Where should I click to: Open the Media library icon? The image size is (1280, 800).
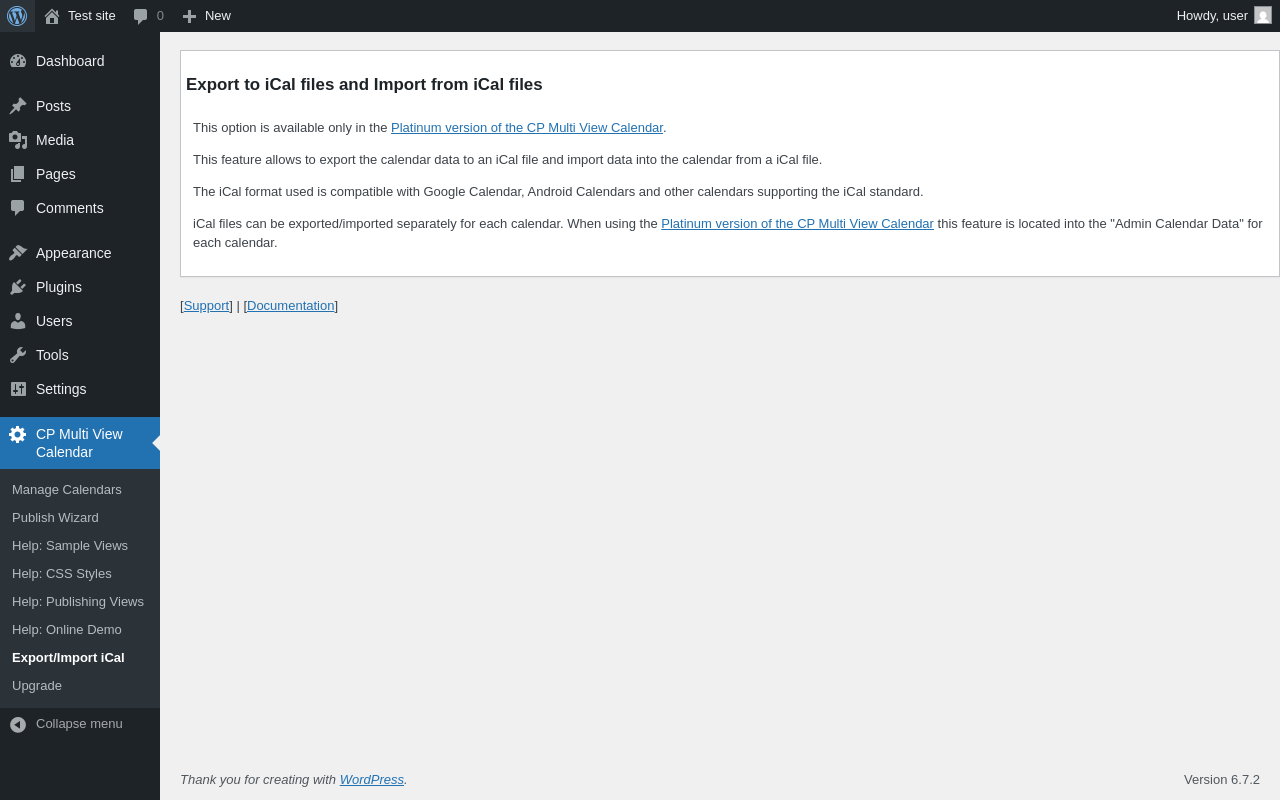point(18,140)
